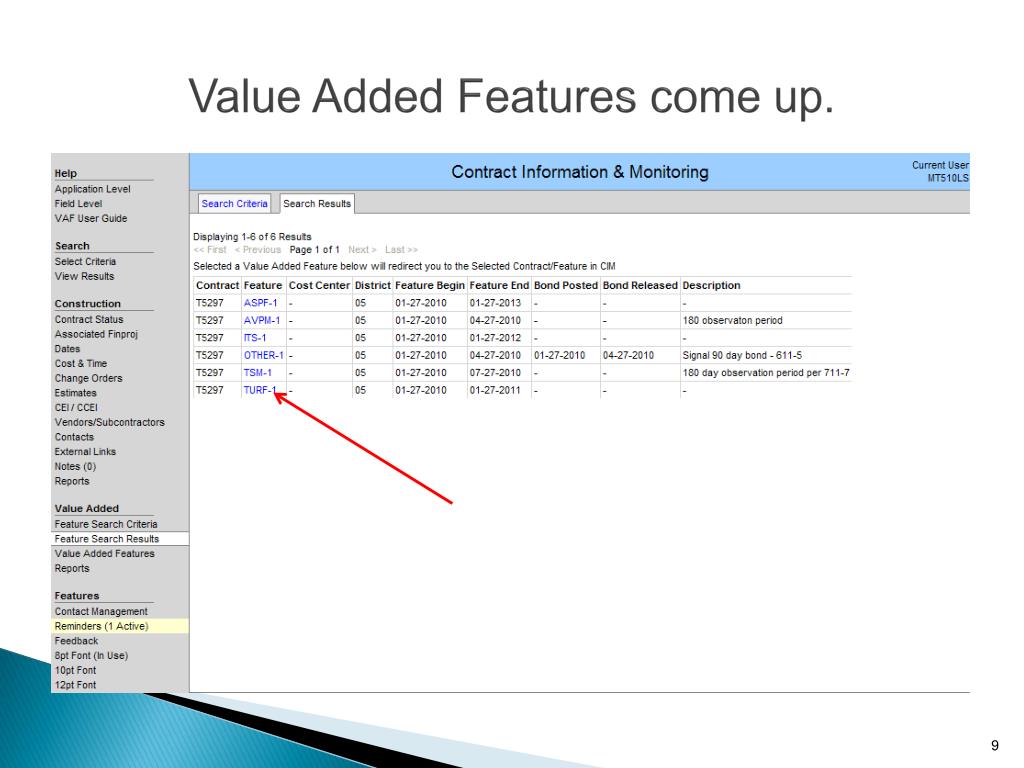1024x768 pixels.
Task: Click the << First pagination link
Action: (210, 250)
